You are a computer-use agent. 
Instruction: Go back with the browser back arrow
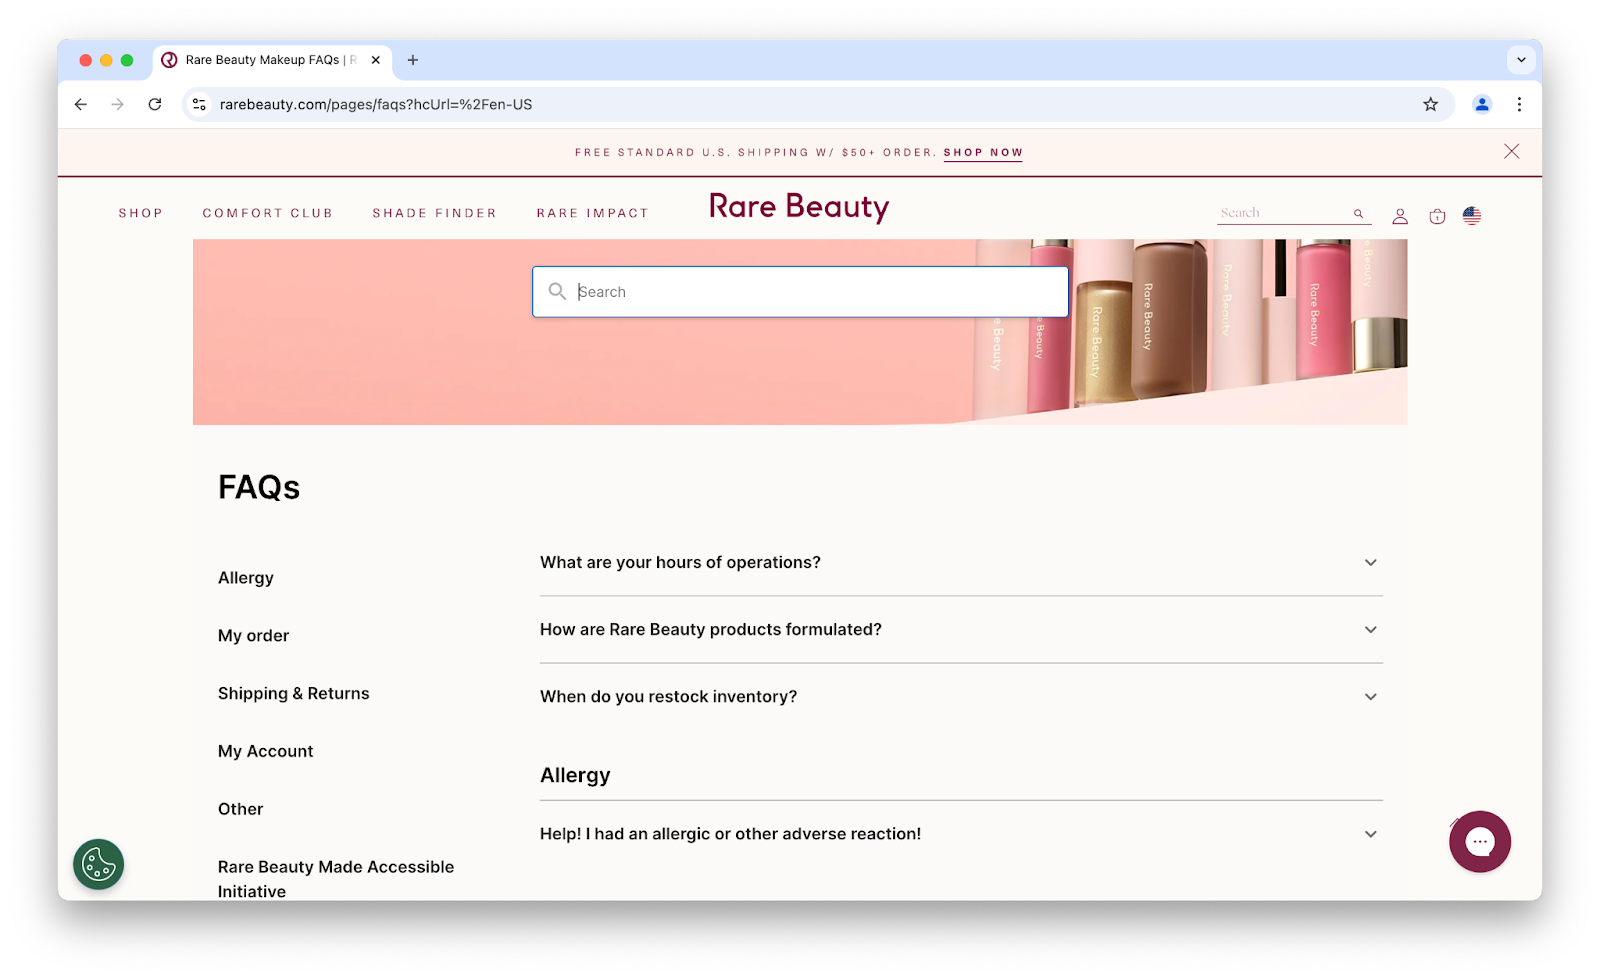[x=81, y=104]
